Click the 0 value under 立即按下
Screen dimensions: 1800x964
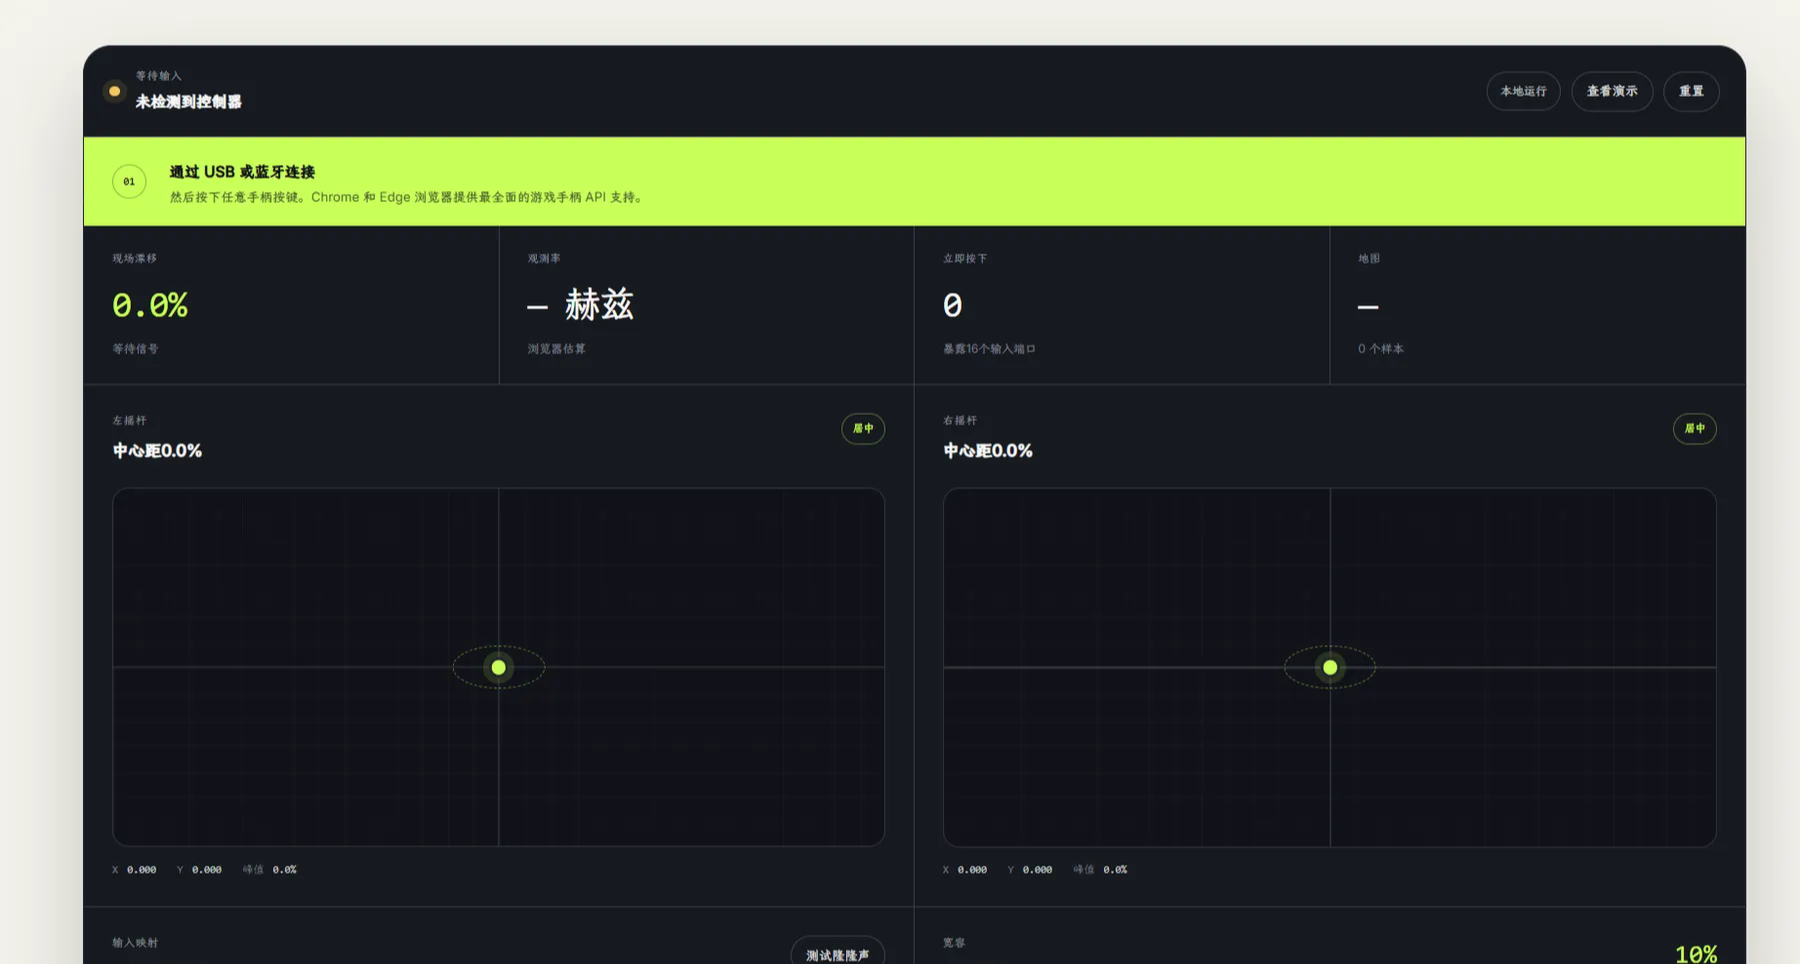pos(952,305)
